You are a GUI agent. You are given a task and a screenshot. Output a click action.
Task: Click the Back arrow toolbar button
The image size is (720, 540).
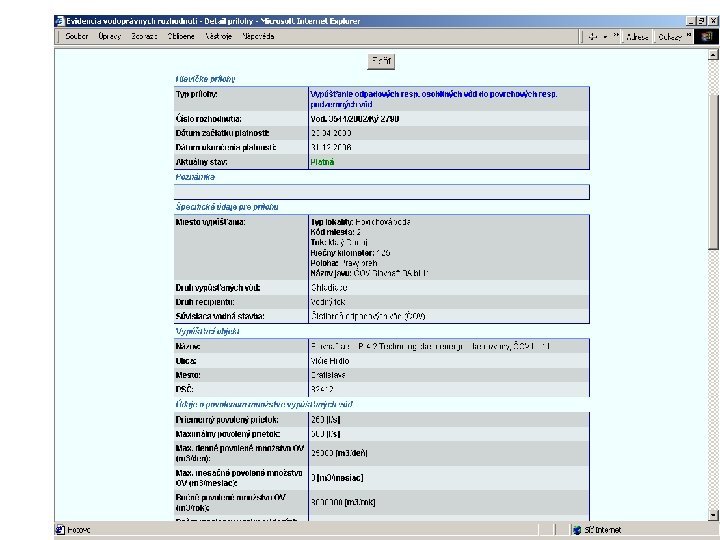tap(593, 36)
